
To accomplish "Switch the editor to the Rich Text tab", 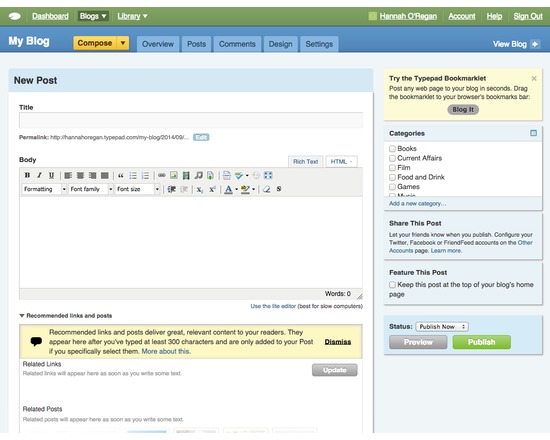I will point(306,162).
